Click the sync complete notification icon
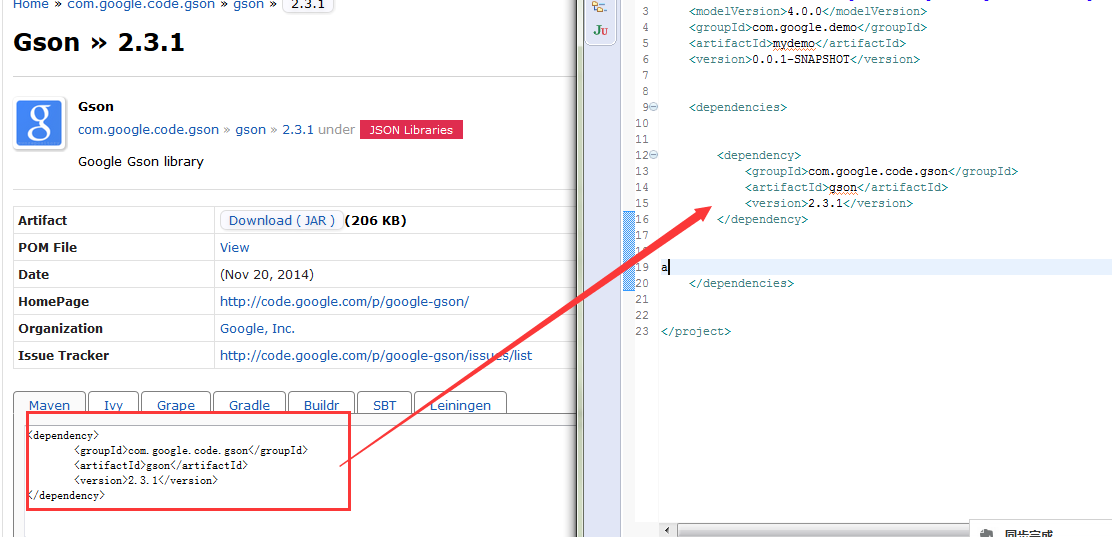 coord(986,533)
